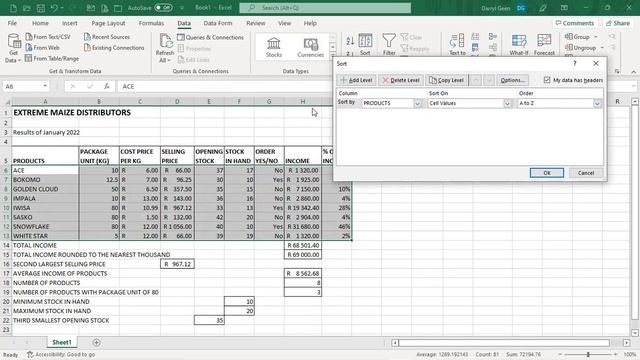This screenshot has height=360, width=640.
Task: Select Stocks data type
Action: coord(273,47)
